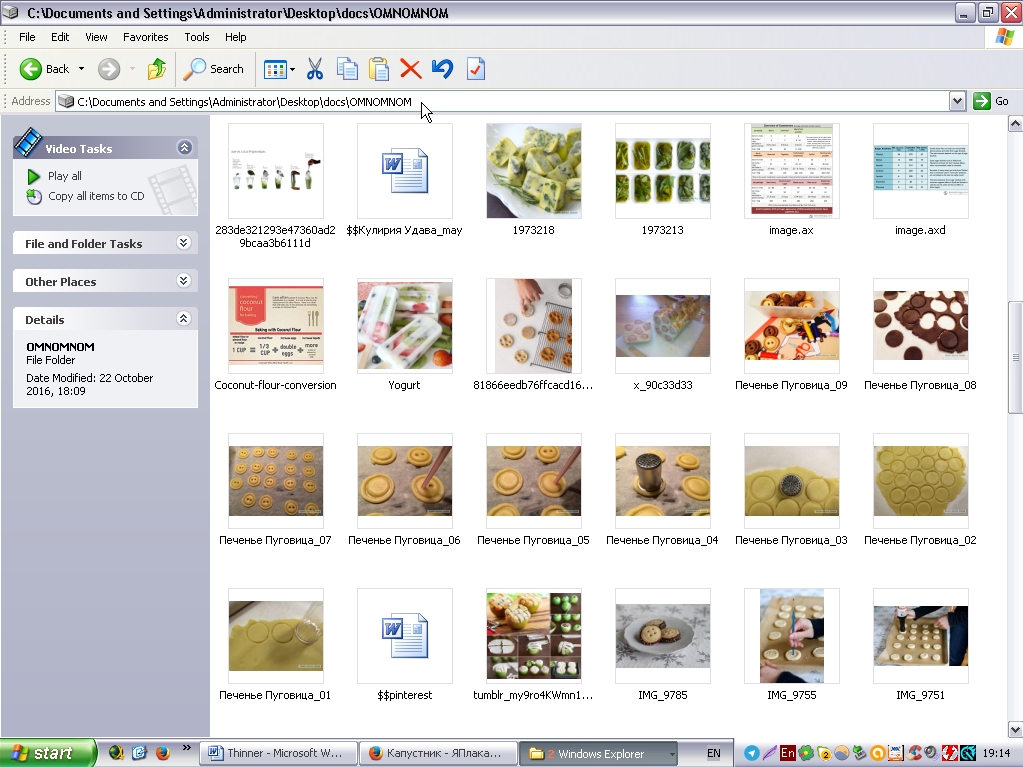Screen dimensions: 1023x767
Task: Open the Favorites menu
Action: coord(146,37)
